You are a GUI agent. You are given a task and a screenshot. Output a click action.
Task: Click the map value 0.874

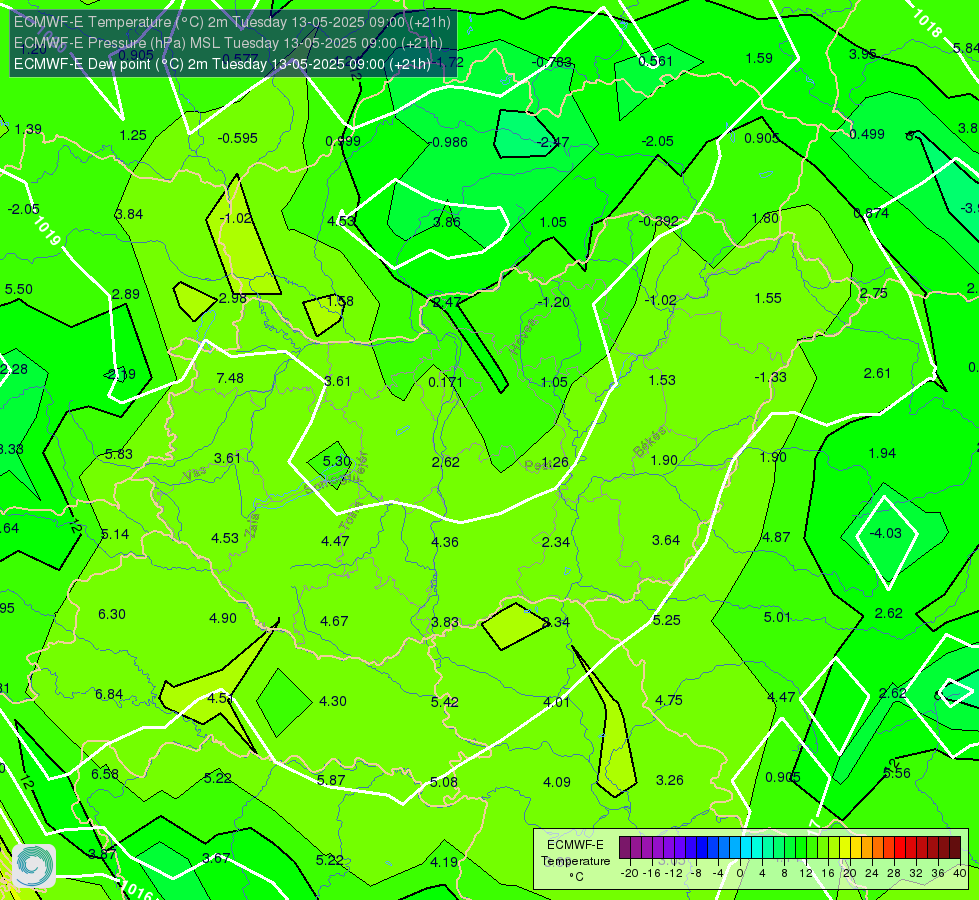click(871, 214)
